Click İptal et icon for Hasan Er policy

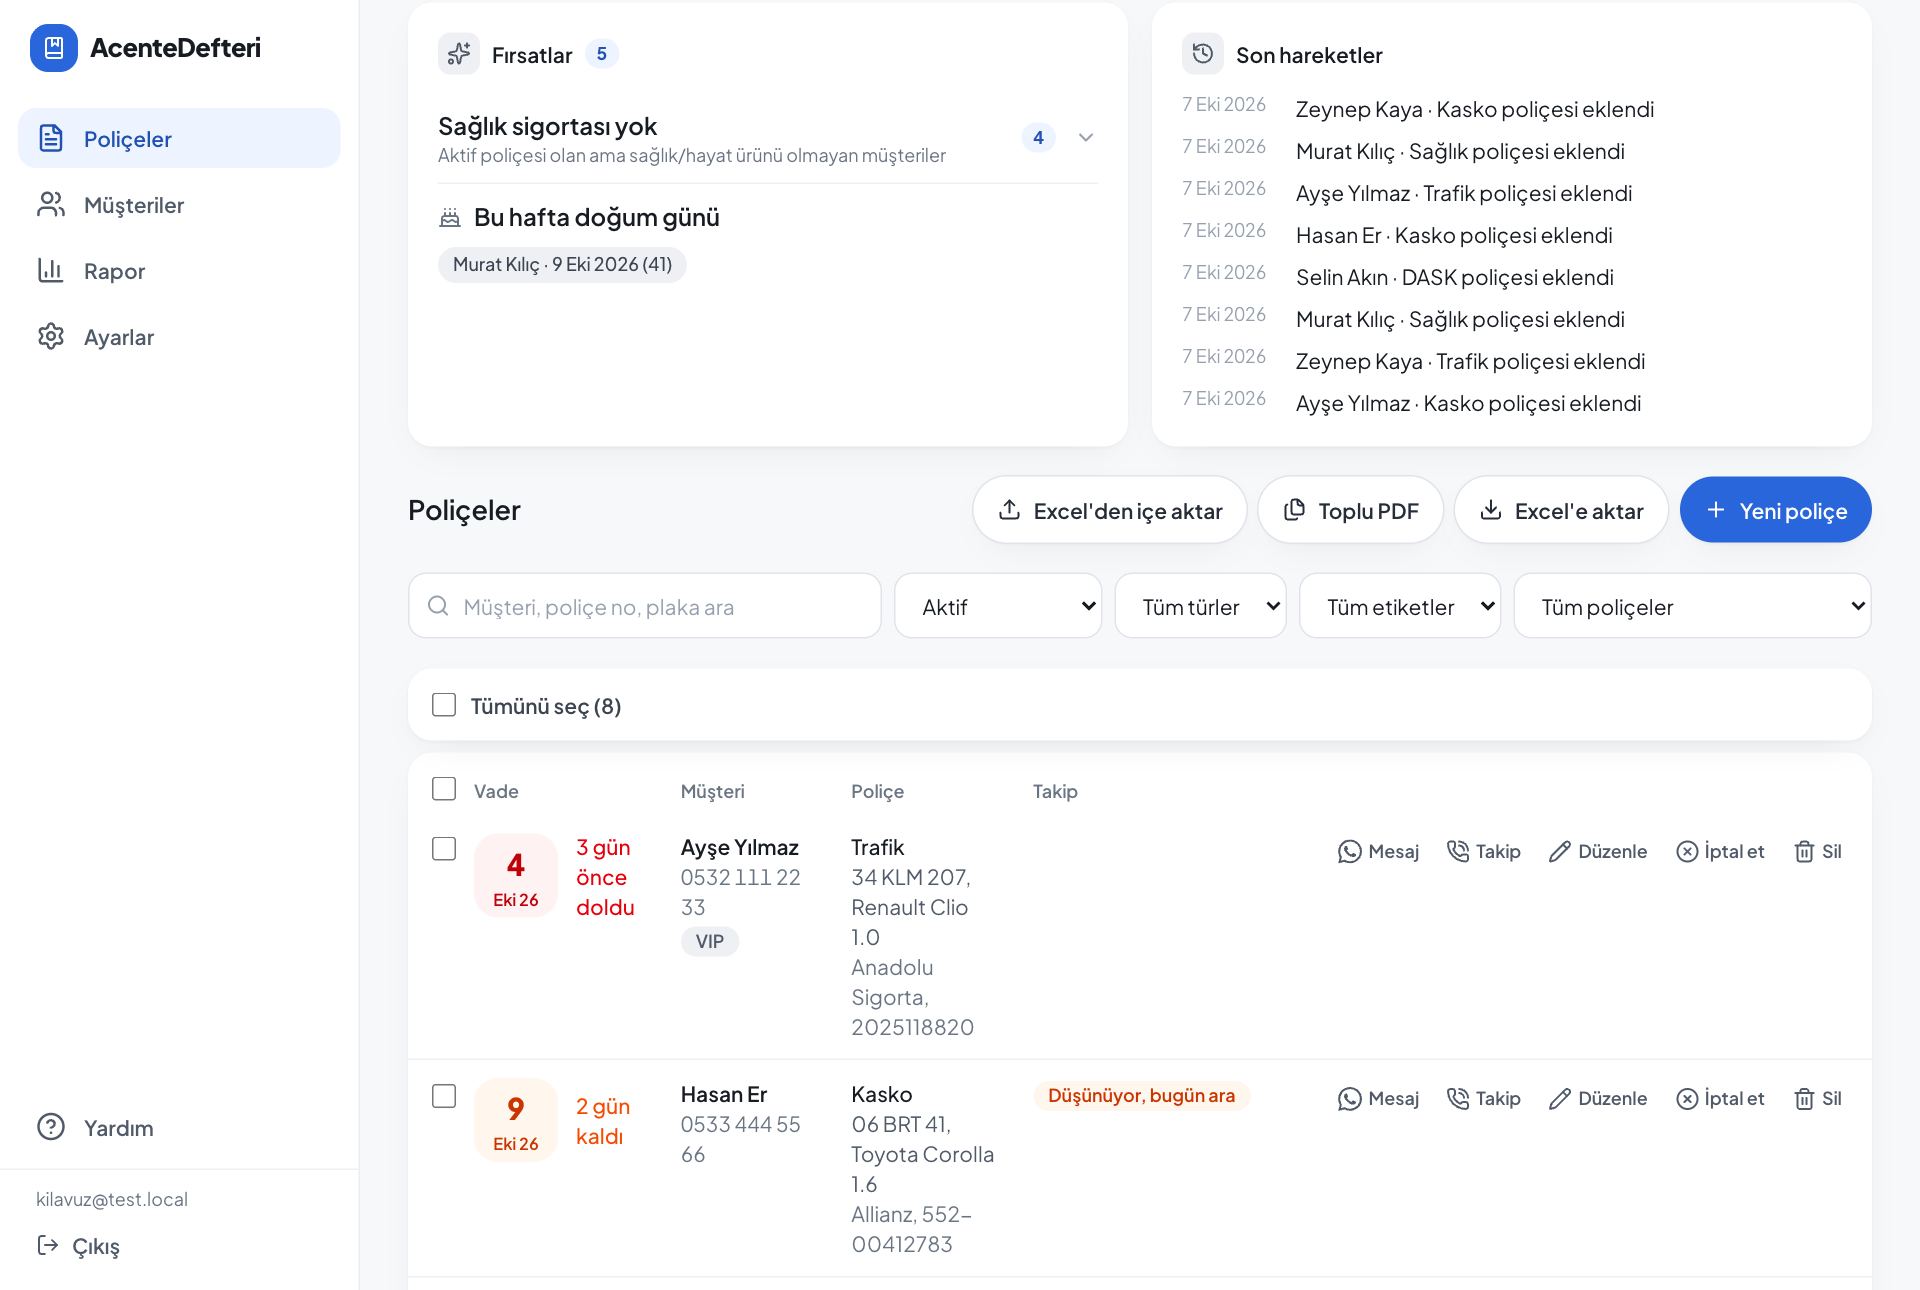(x=1687, y=1099)
